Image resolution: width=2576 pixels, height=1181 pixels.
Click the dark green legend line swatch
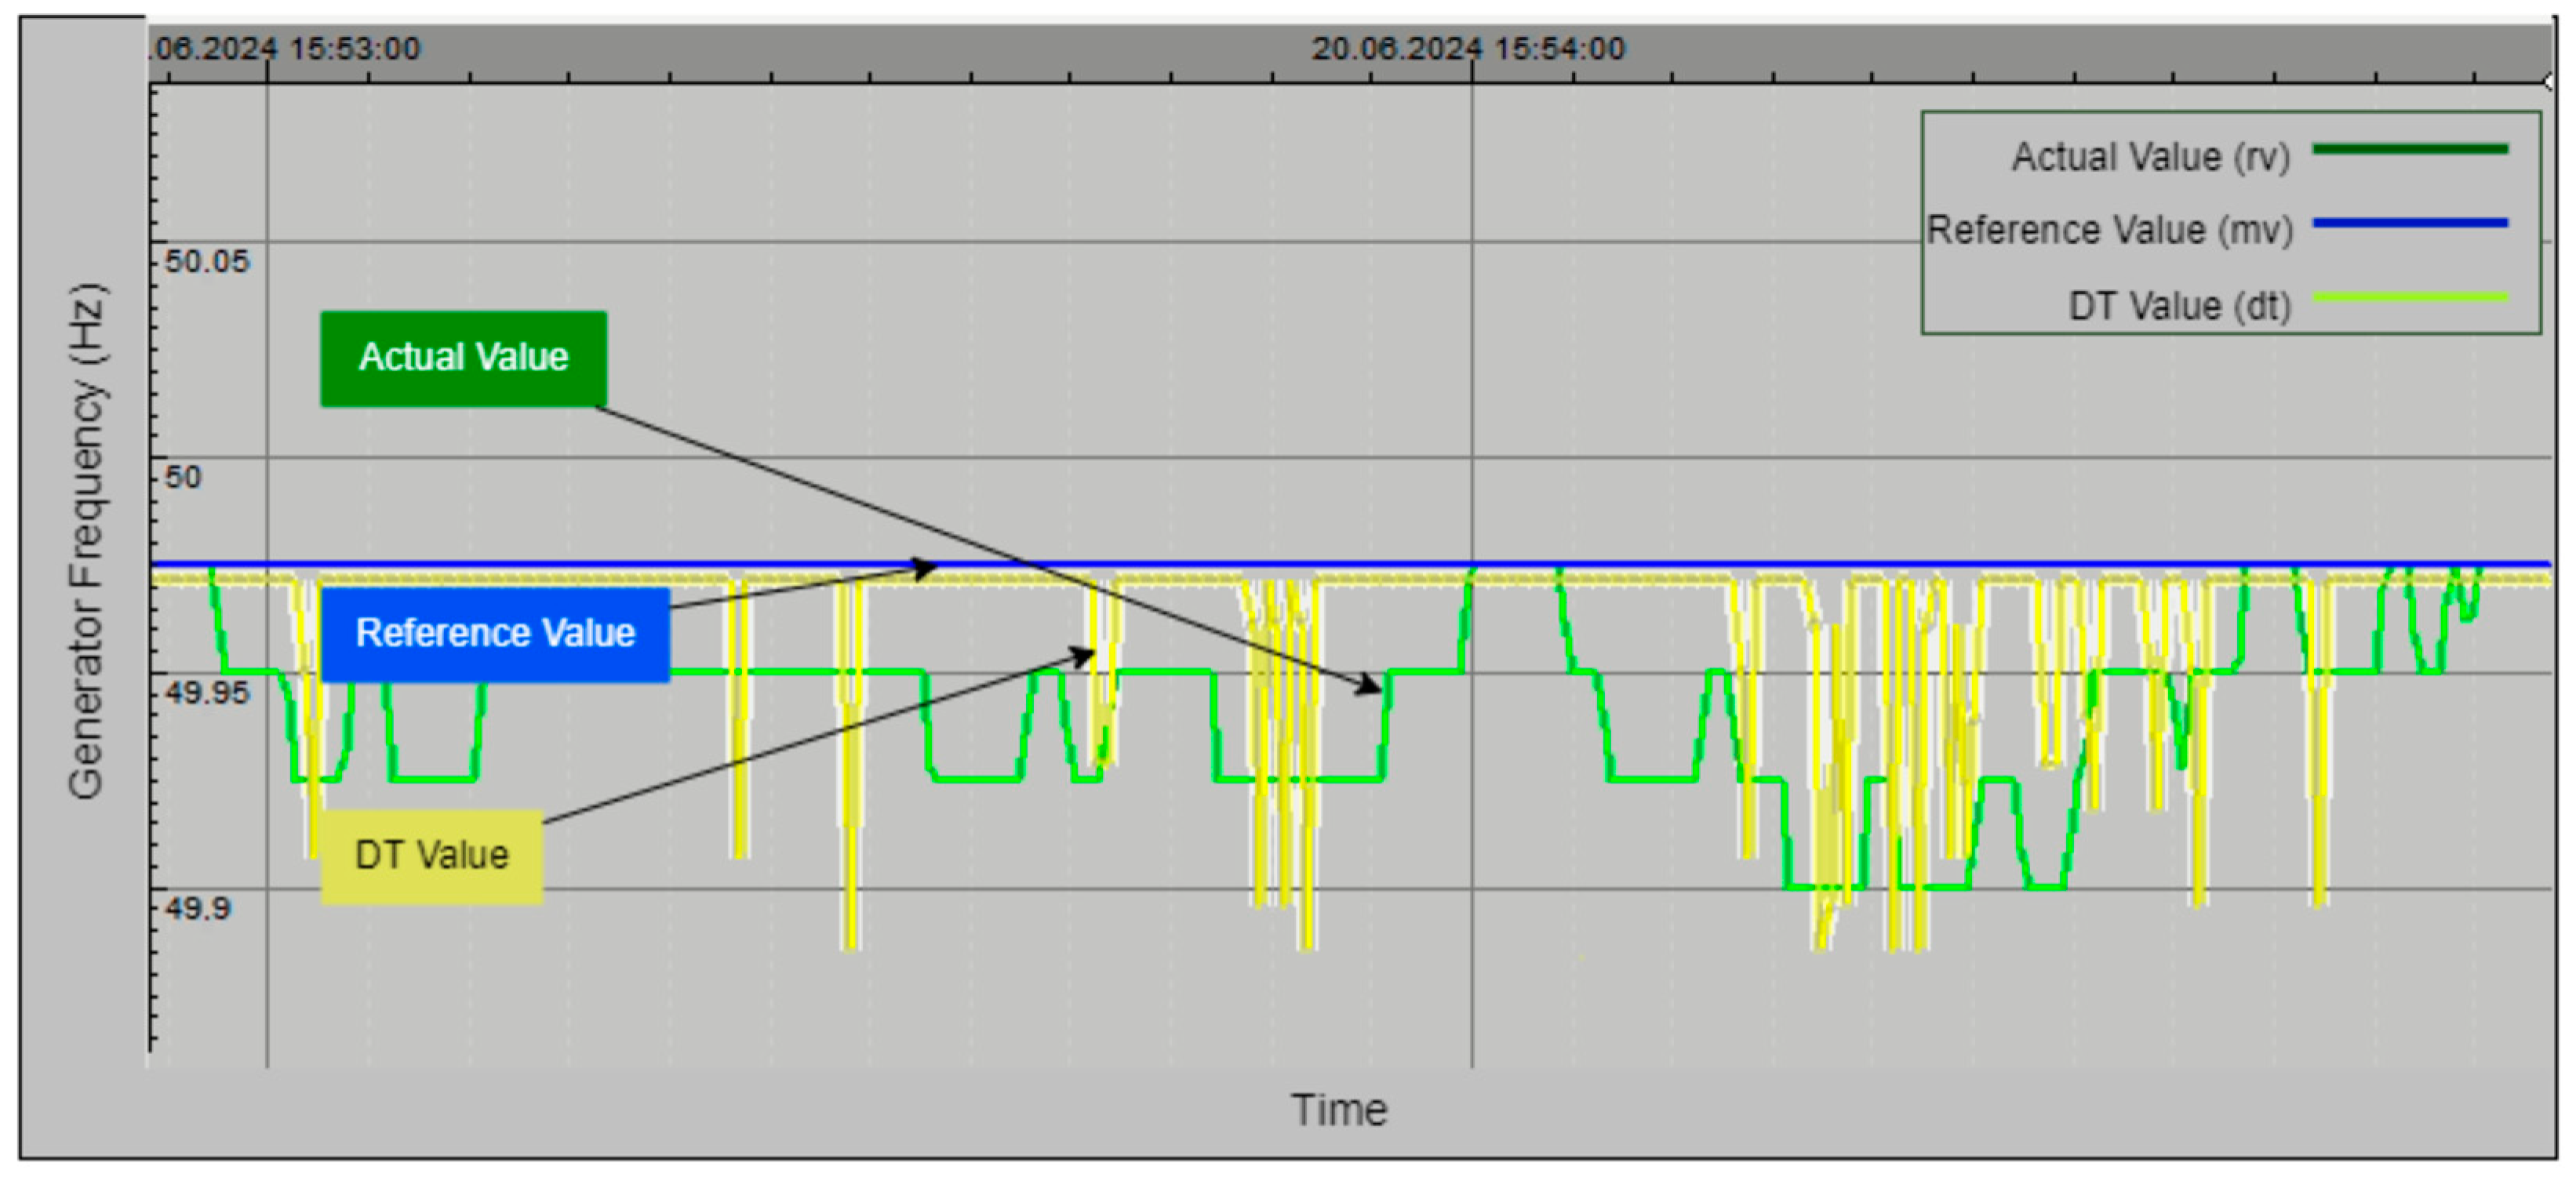coord(2410,150)
